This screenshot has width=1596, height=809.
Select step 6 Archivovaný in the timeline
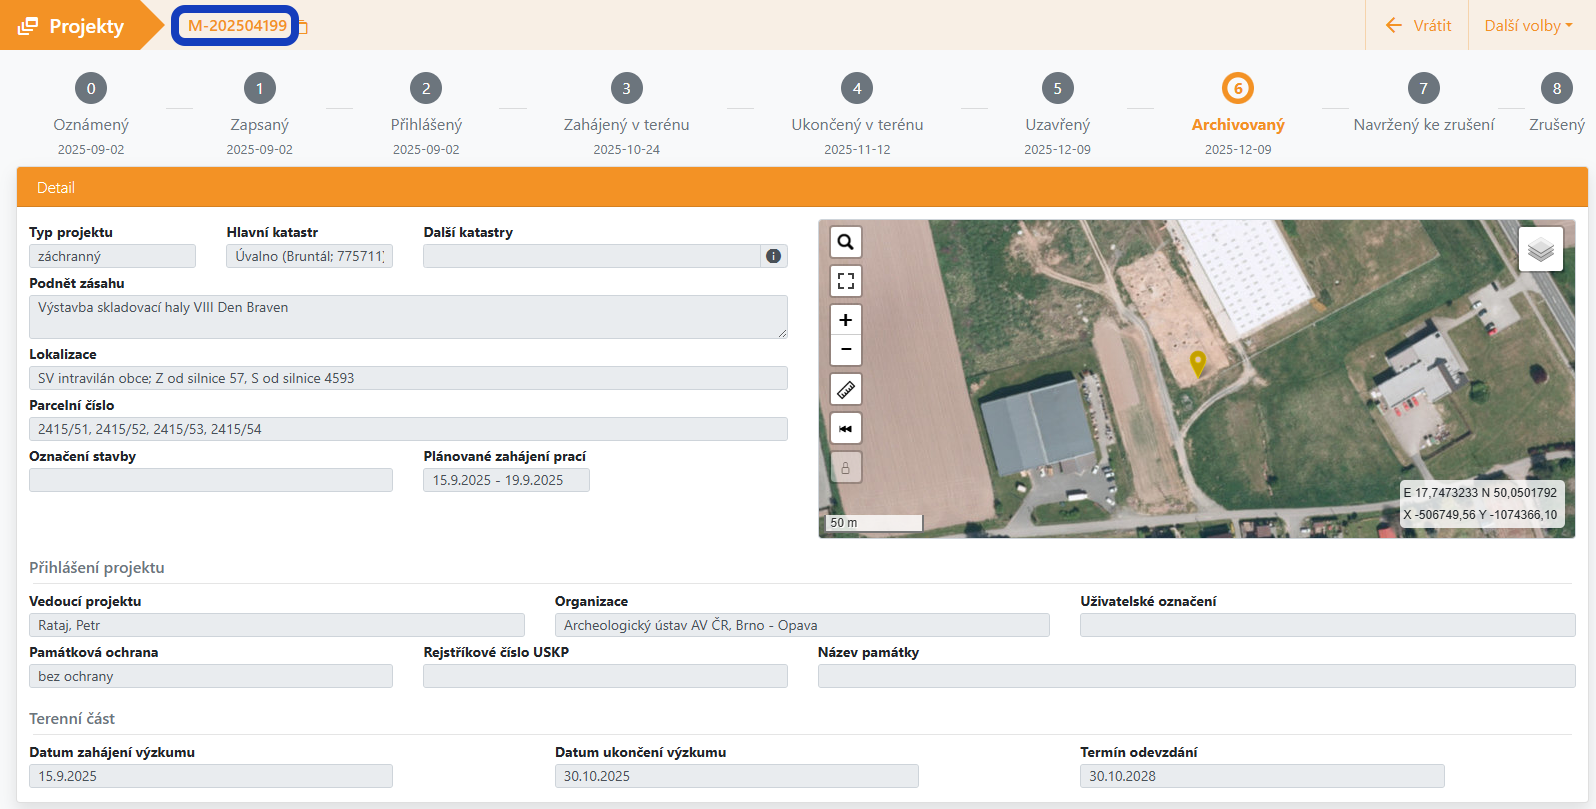coord(1237,89)
